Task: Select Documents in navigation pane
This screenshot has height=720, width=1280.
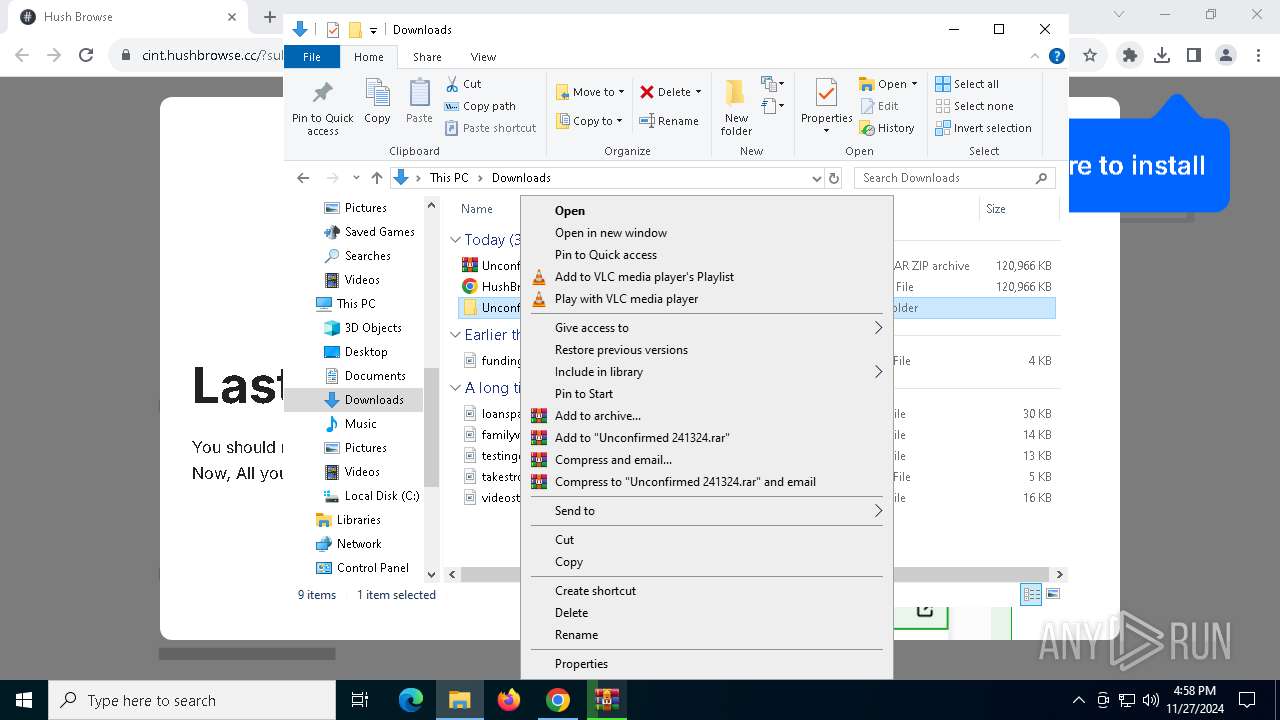Action: pos(365,376)
